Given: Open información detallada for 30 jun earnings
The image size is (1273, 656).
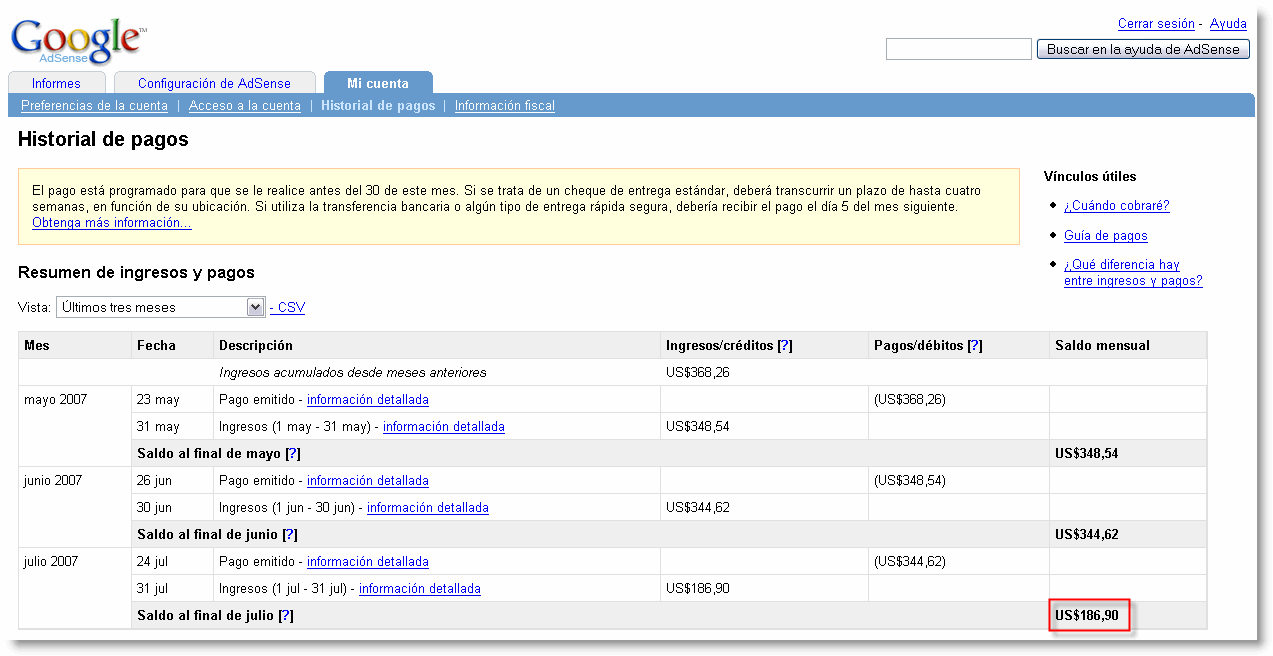Looking at the screenshot, I should click(x=428, y=508).
